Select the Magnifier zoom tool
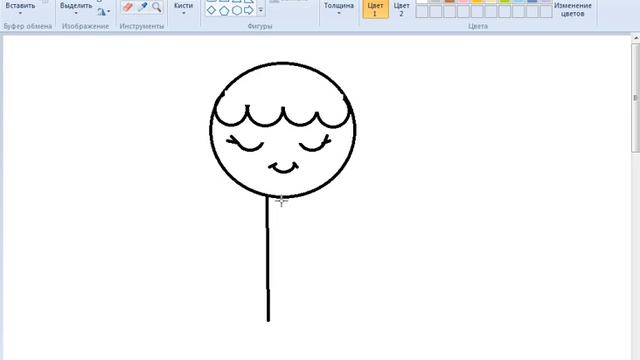 pyautogui.click(x=156, y=7)
